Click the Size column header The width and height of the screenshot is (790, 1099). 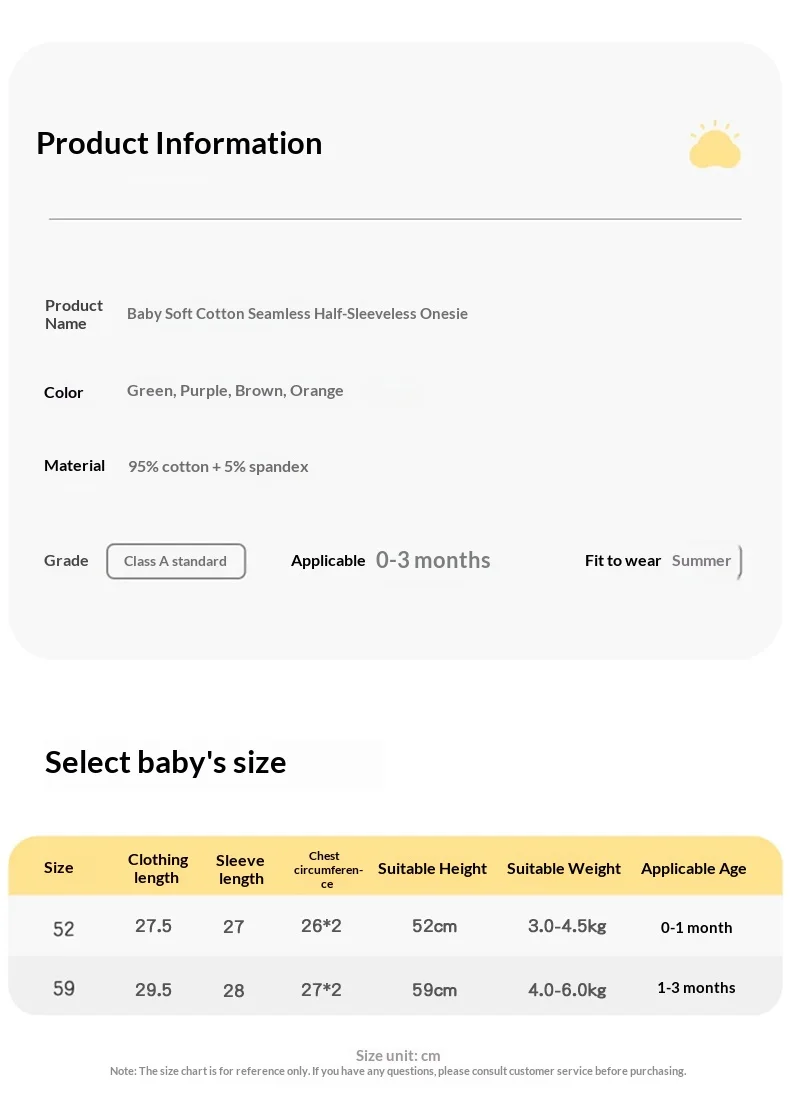59,868
